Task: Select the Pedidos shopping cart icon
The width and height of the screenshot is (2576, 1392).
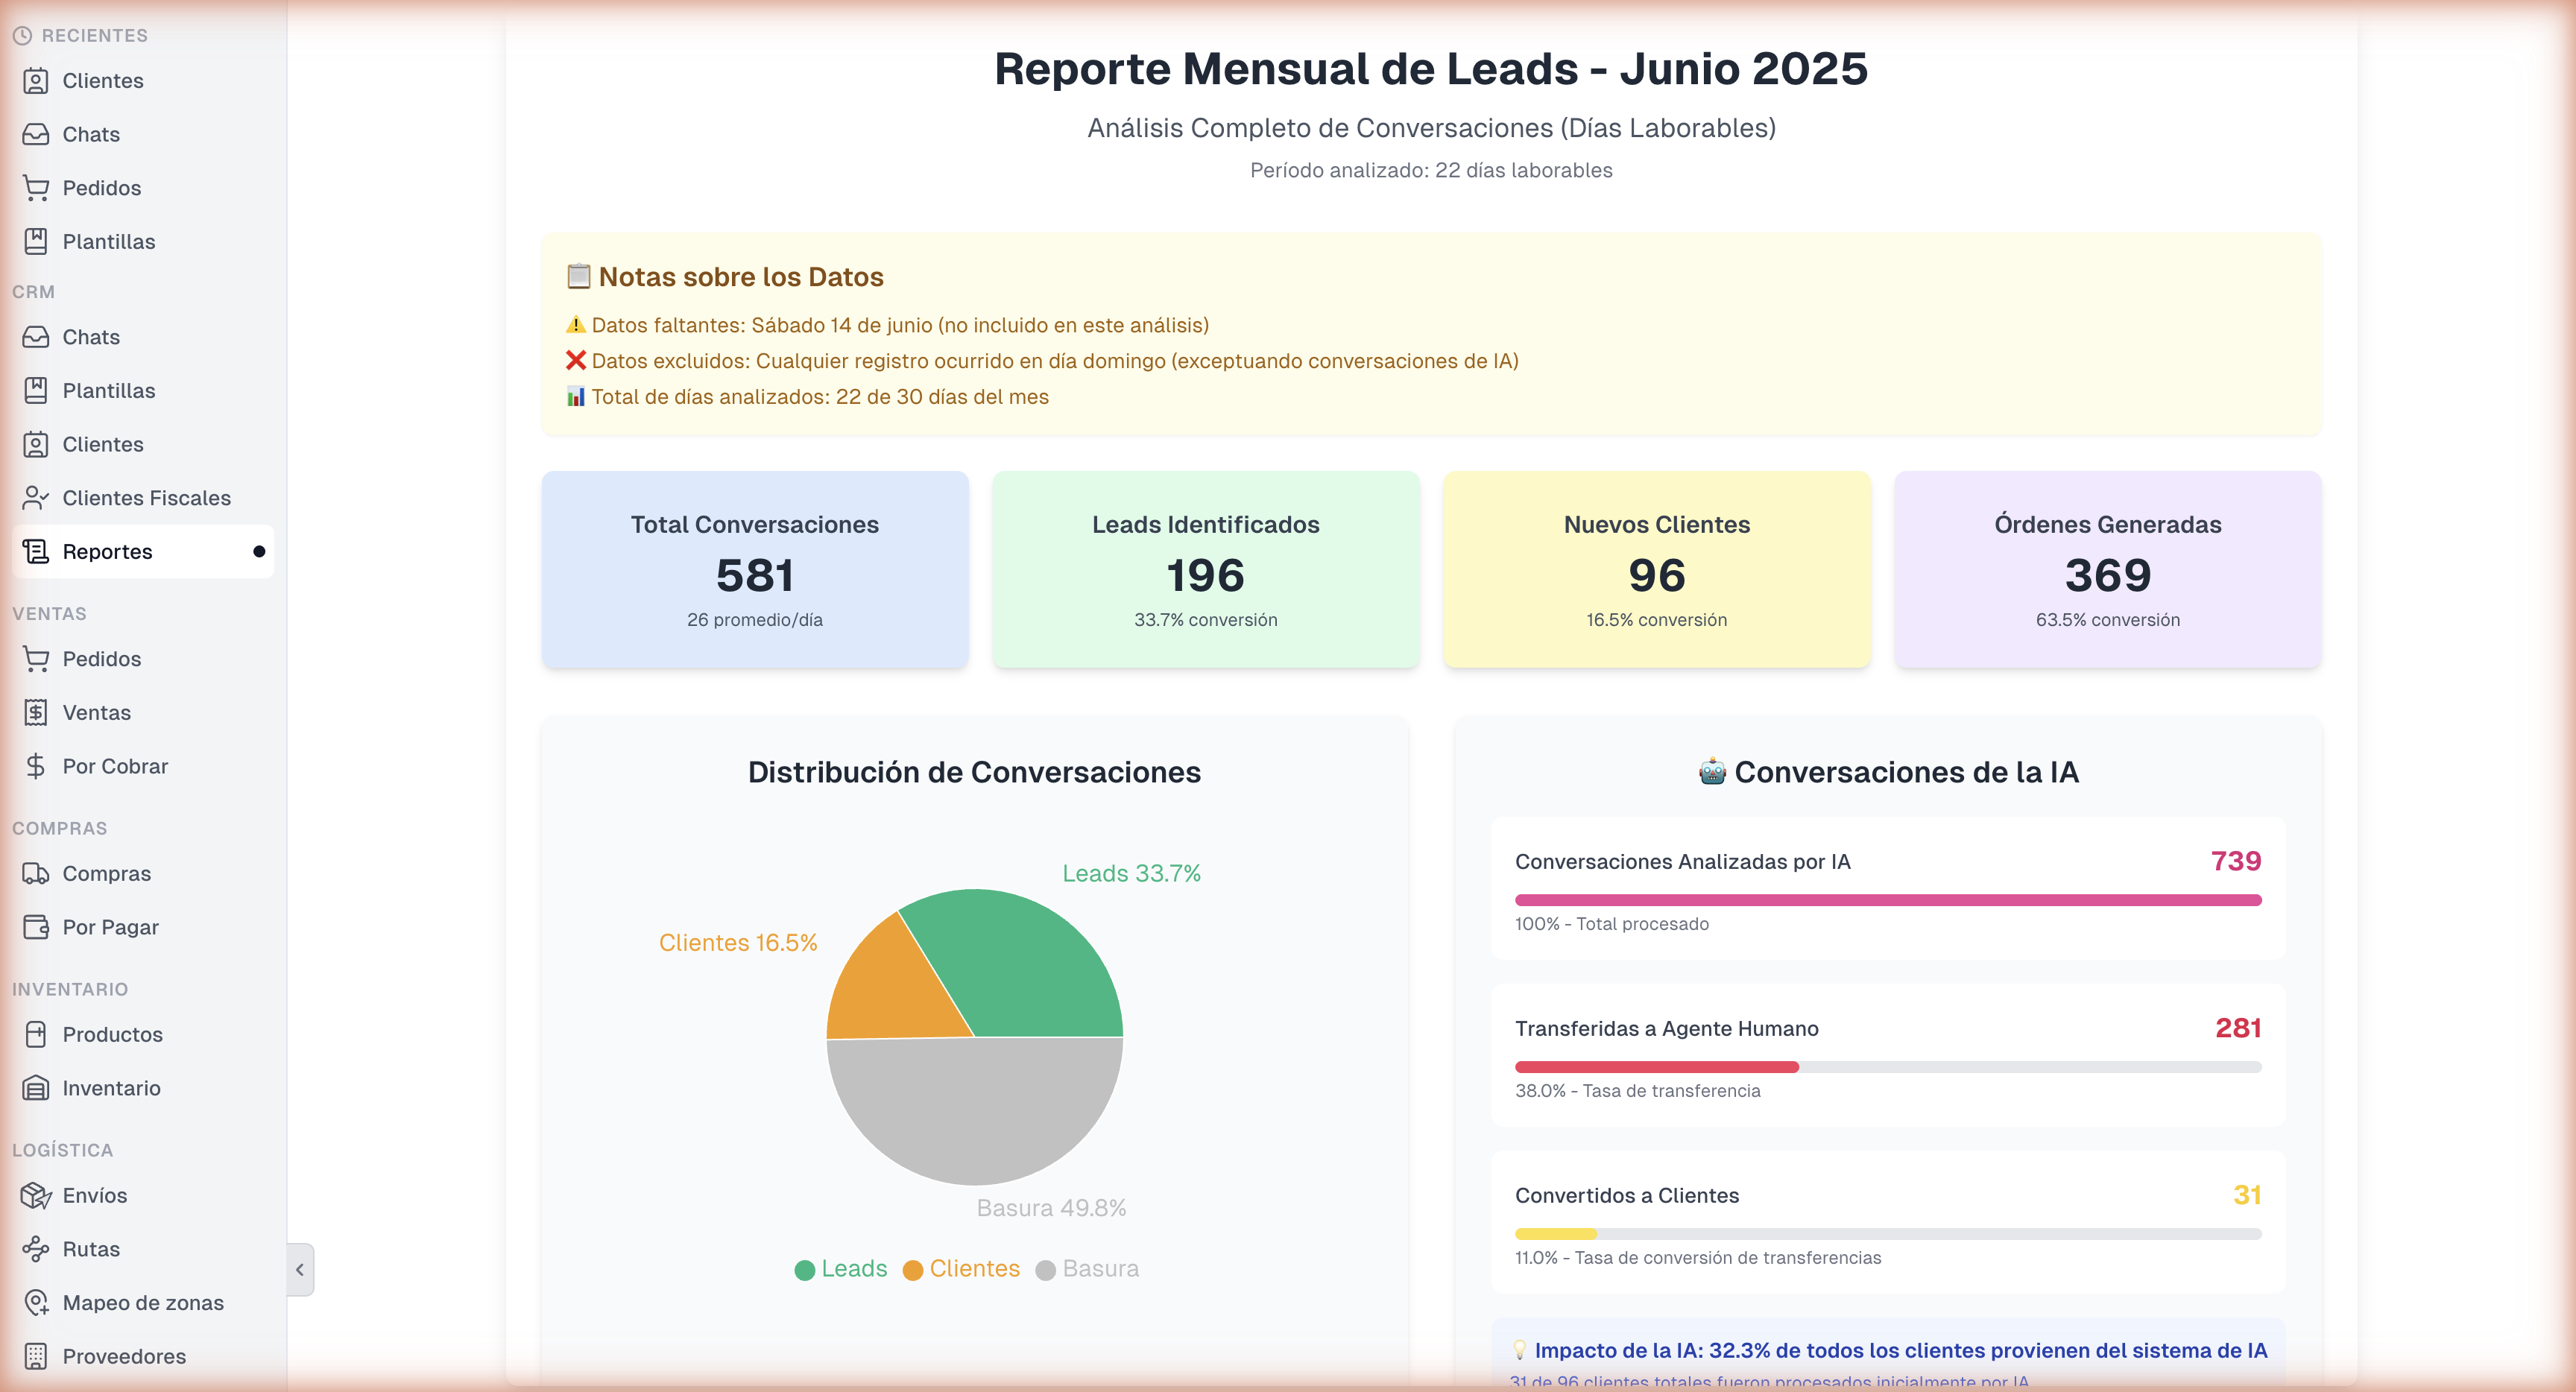Action: coord(36,188)
